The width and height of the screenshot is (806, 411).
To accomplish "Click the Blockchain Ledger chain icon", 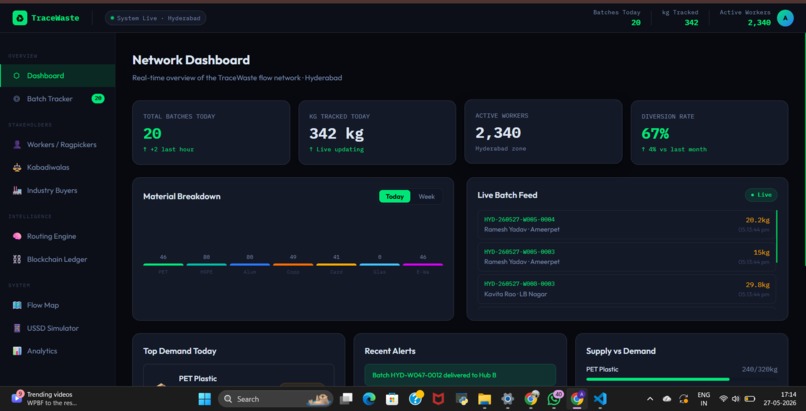I will pyautogui.click(x=17, y=259).
